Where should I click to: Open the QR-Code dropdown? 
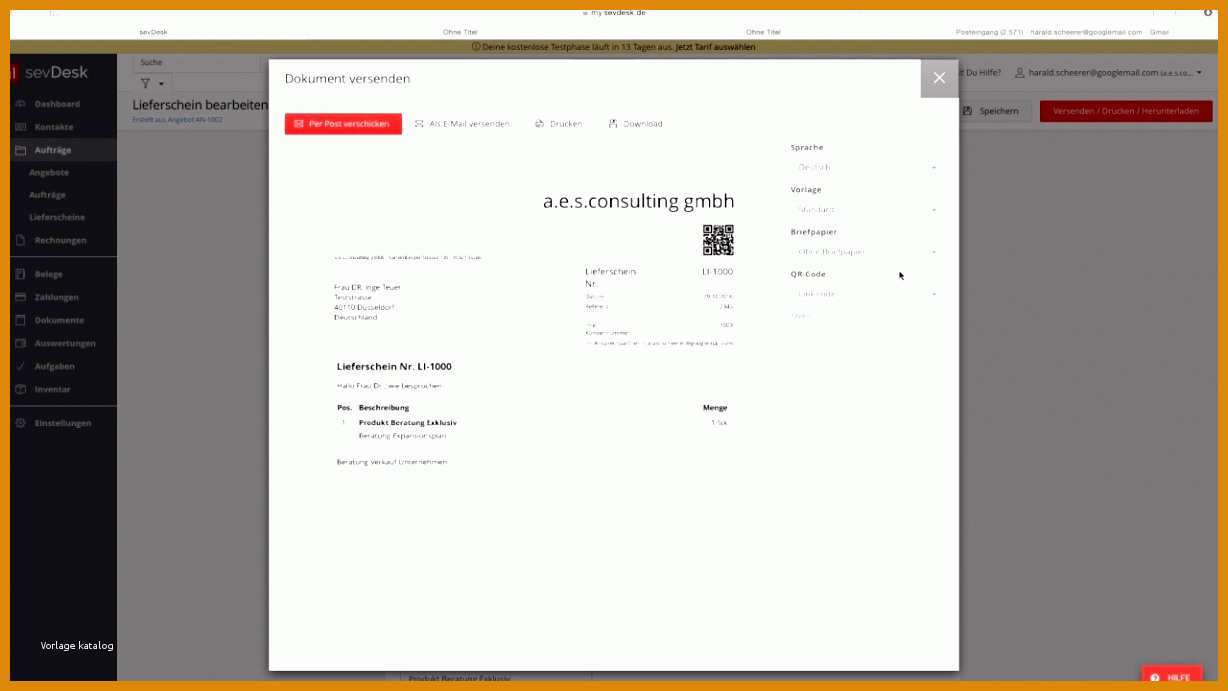click(865, 294)
